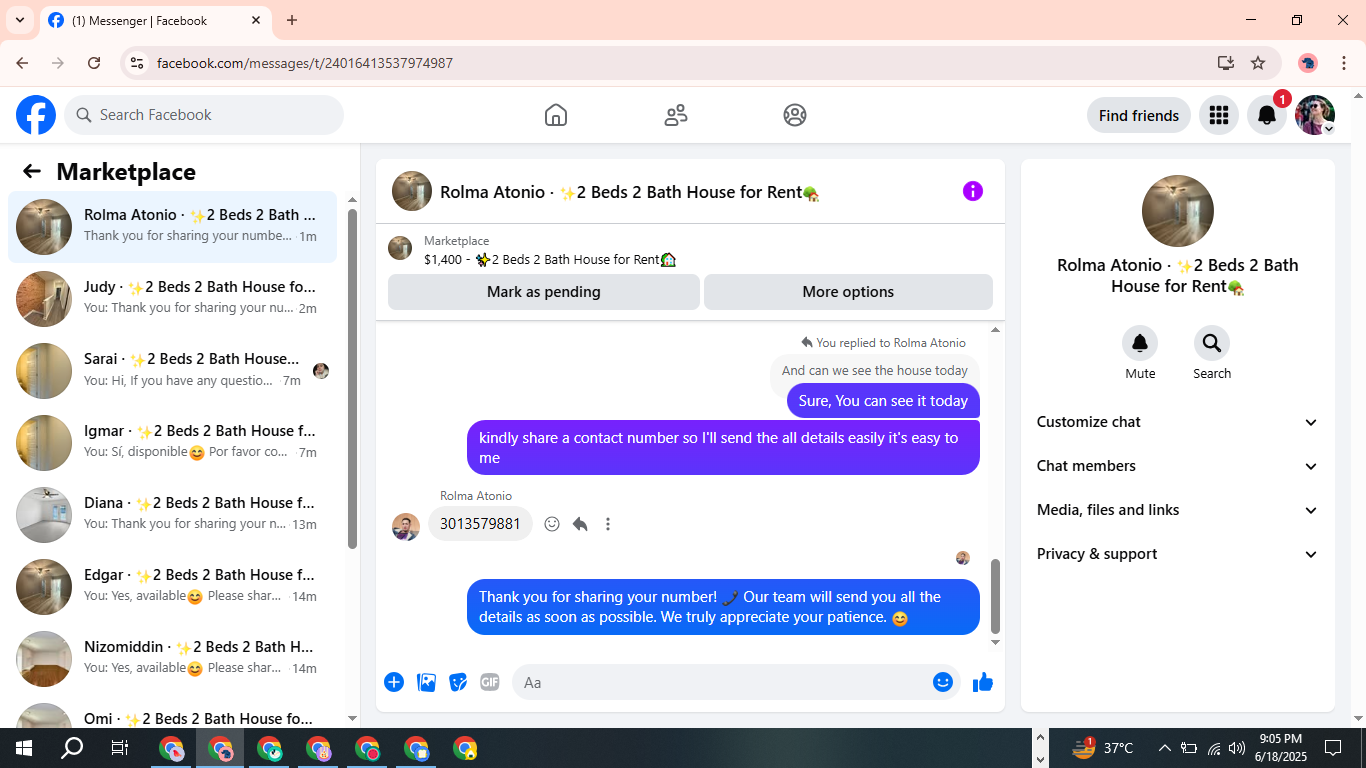Click Find friends button

tap(1139, 115)
